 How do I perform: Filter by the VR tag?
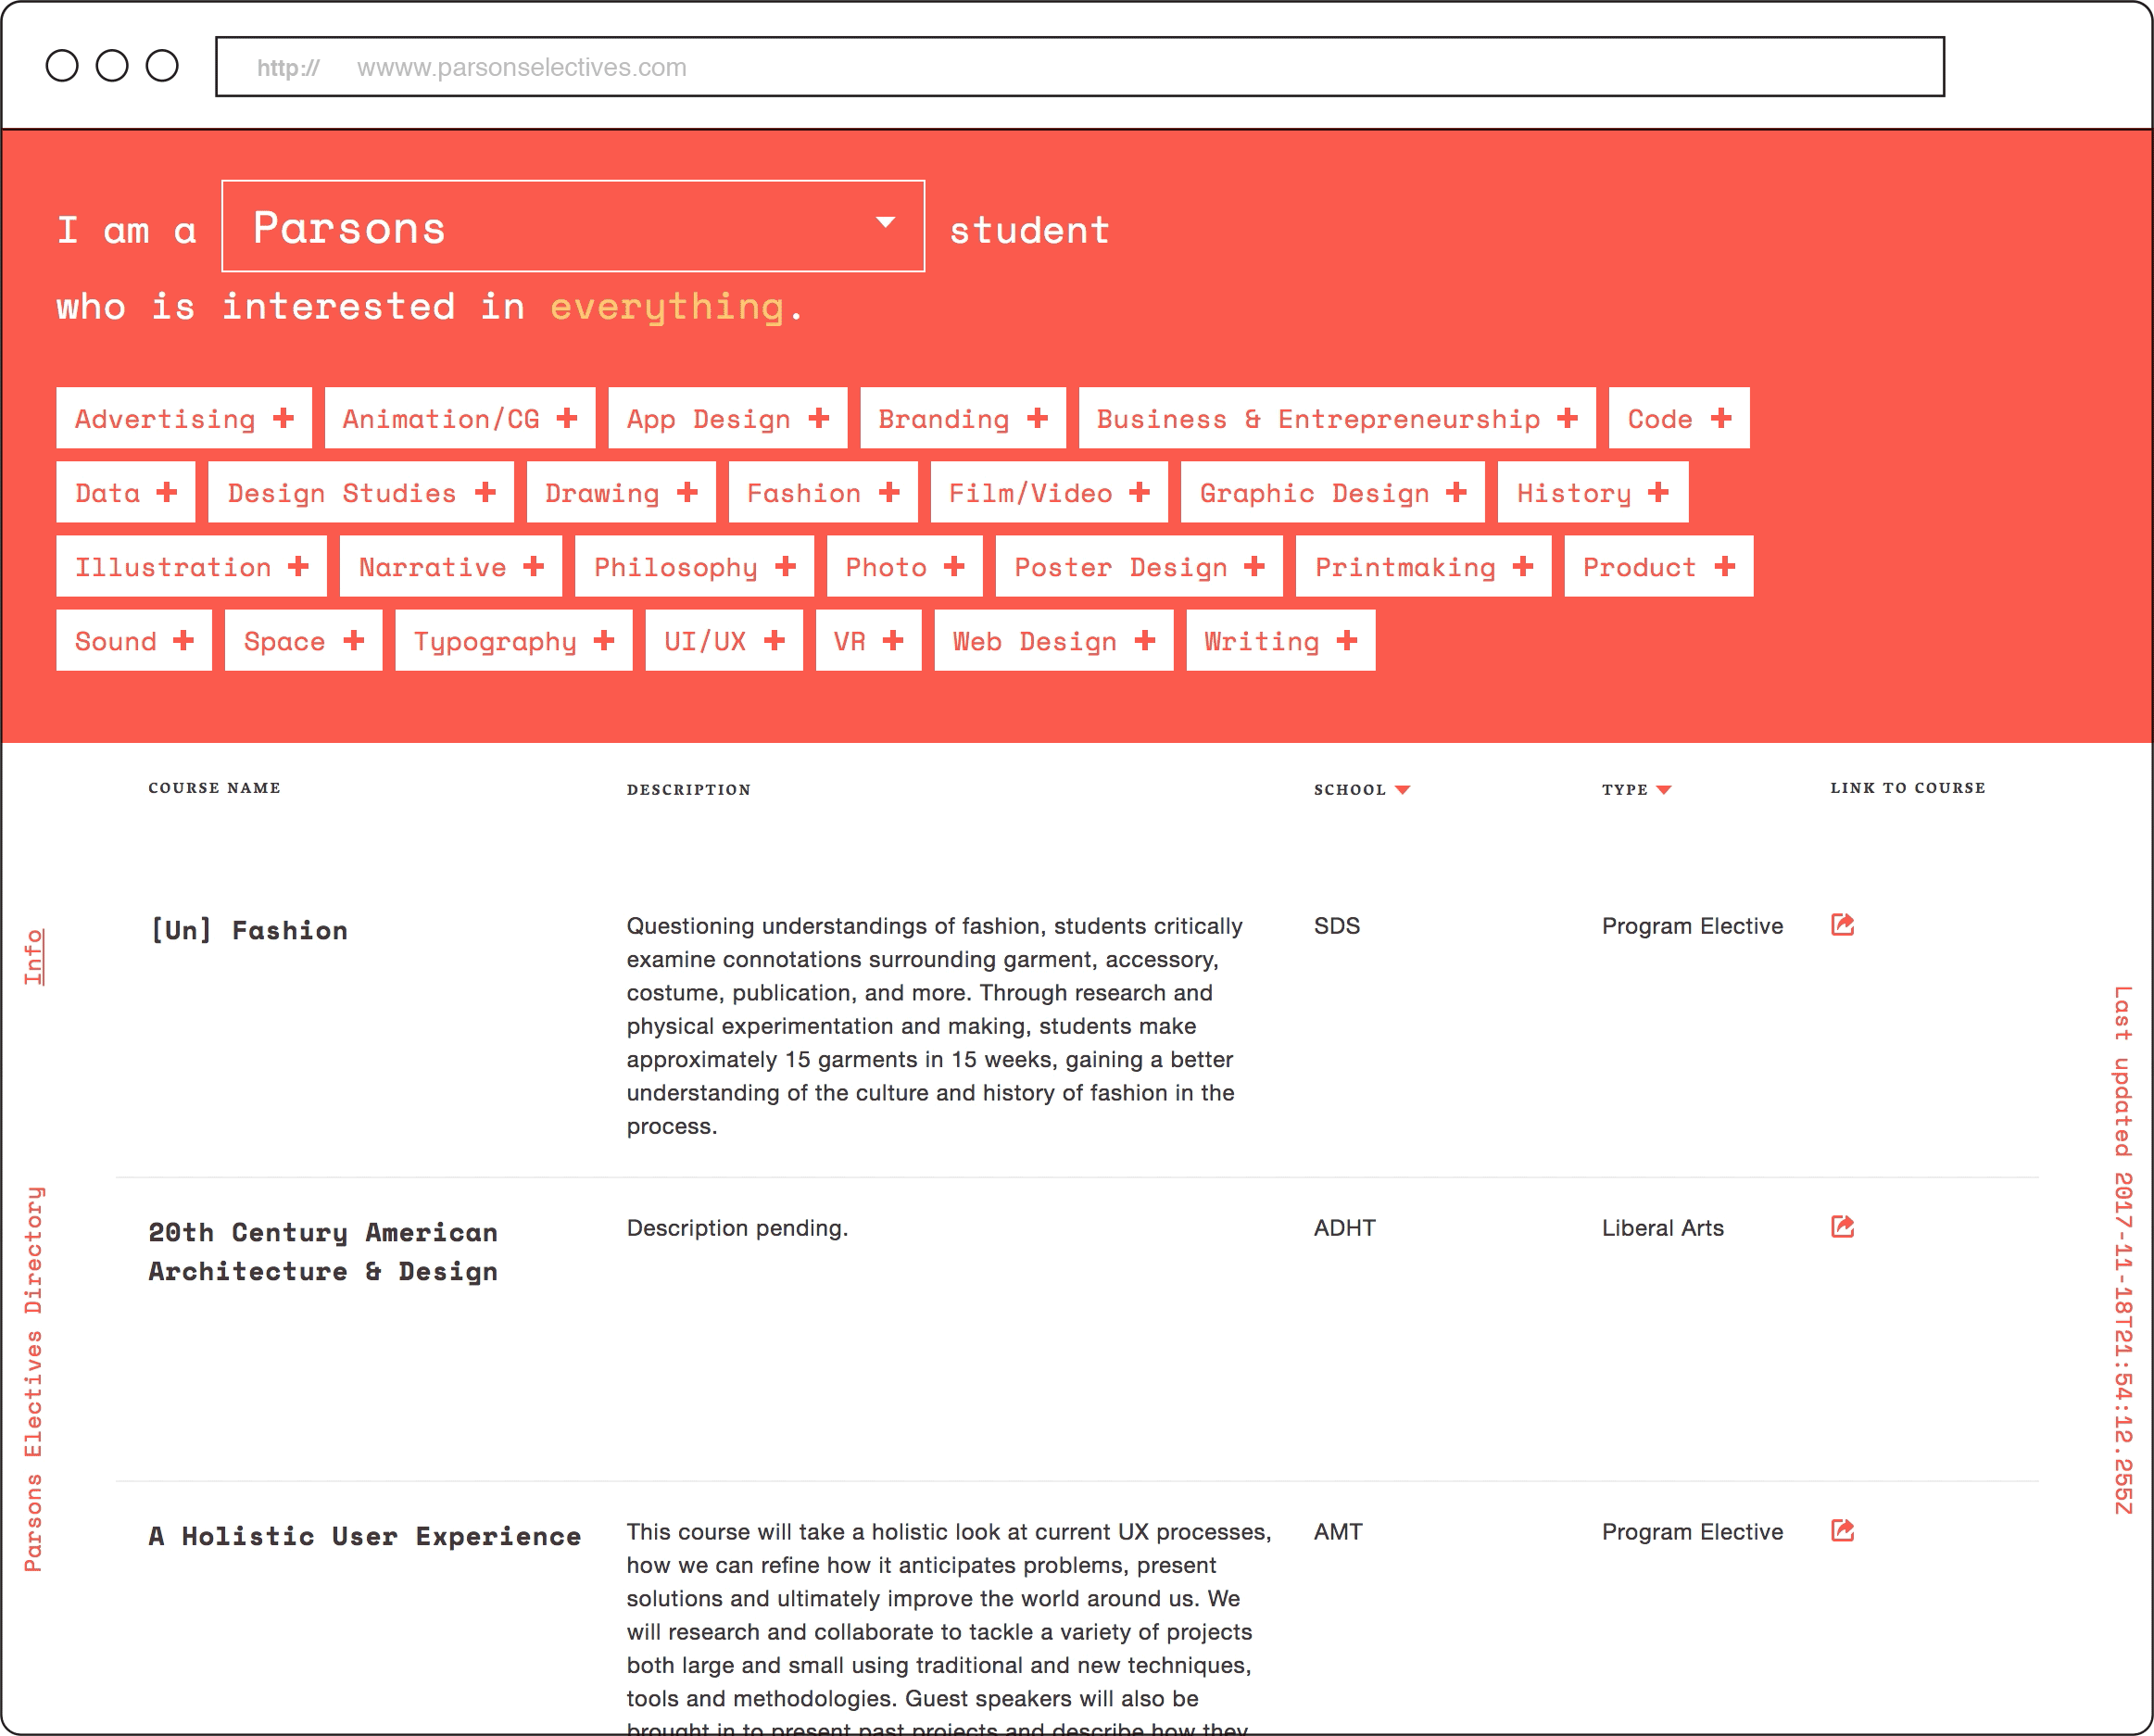(869, 640)
